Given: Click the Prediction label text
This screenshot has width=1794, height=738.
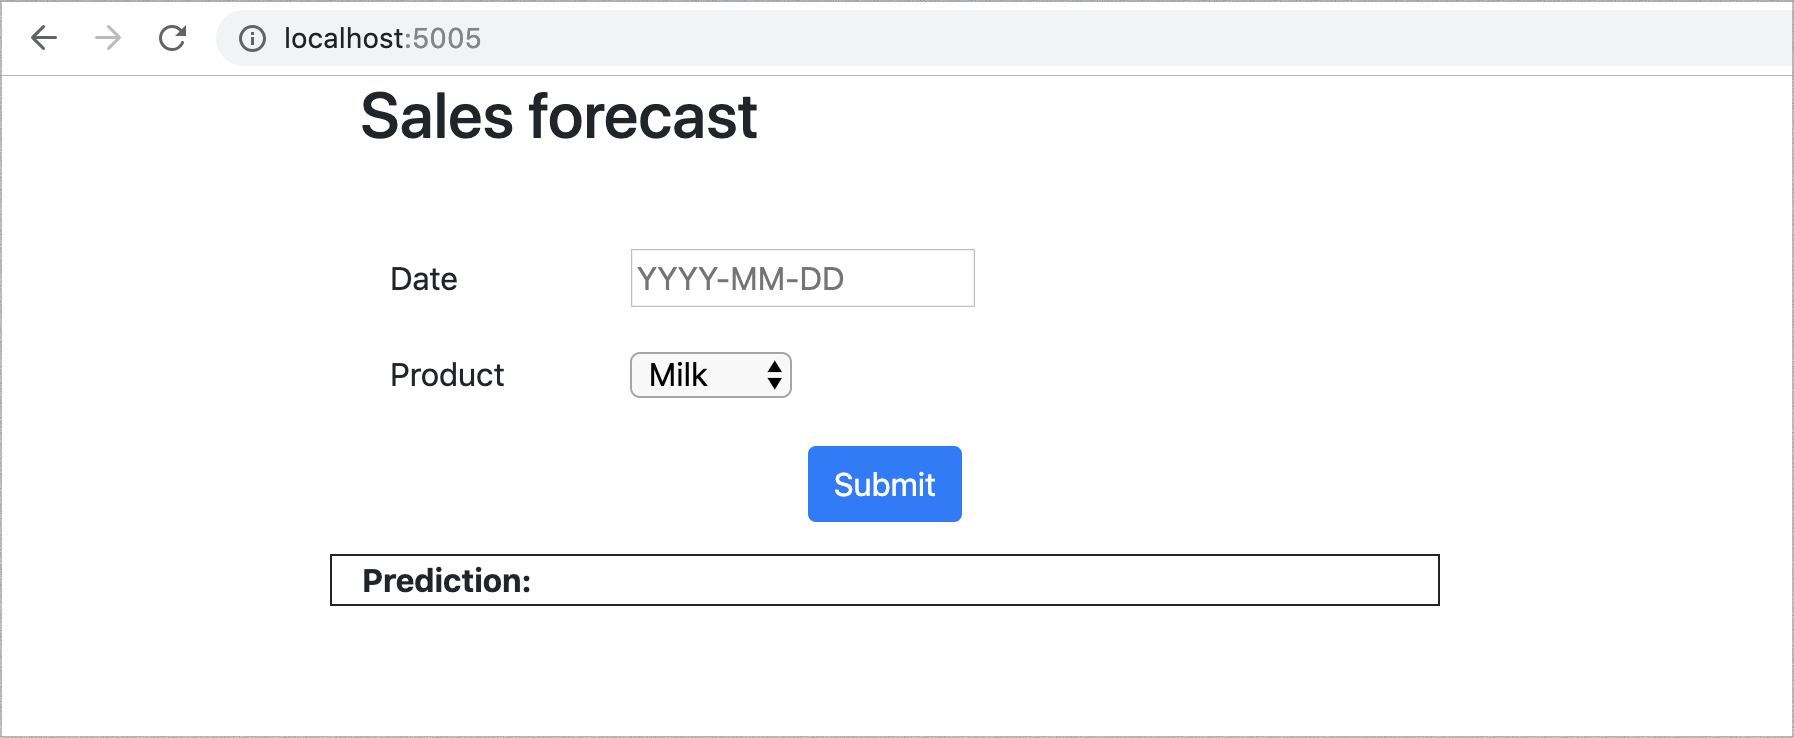Looking at the screenshot, I should 446,581.
